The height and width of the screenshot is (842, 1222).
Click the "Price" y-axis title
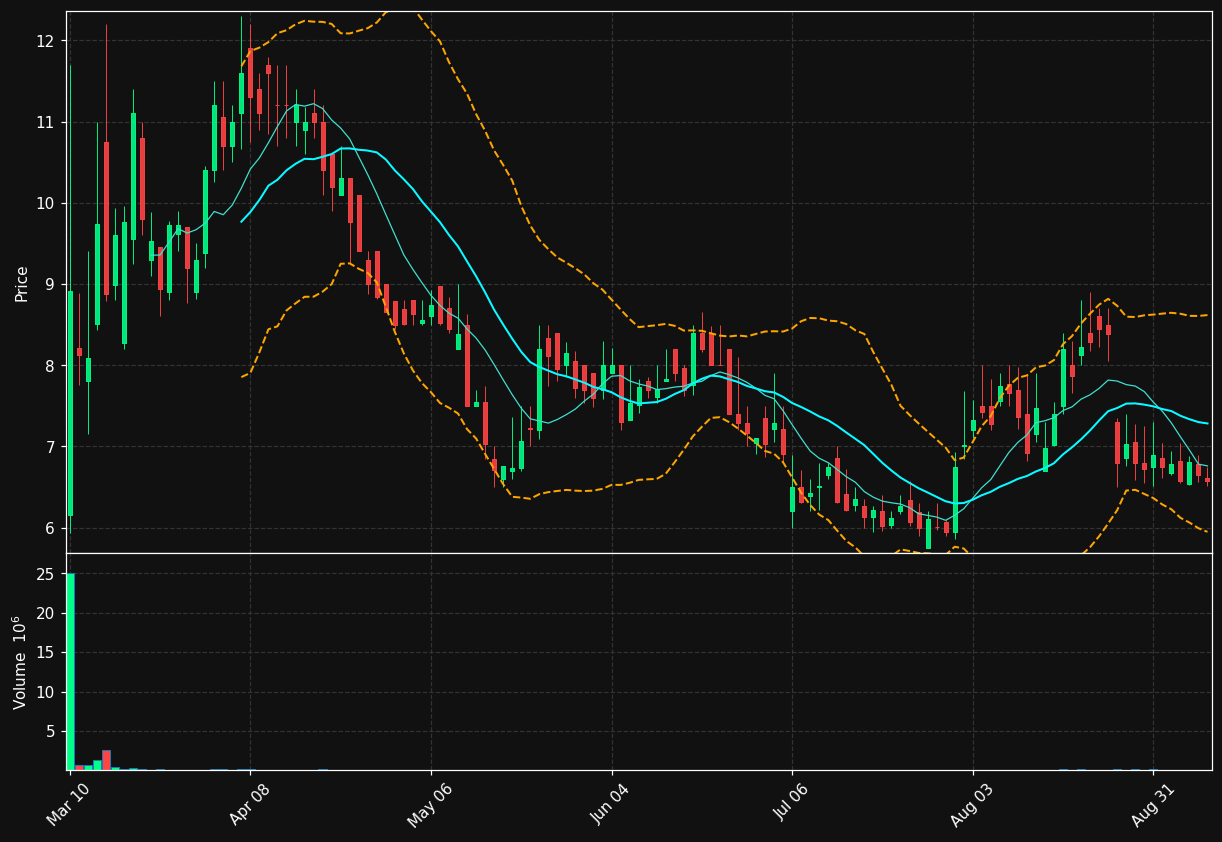click(x=21, y=283)
